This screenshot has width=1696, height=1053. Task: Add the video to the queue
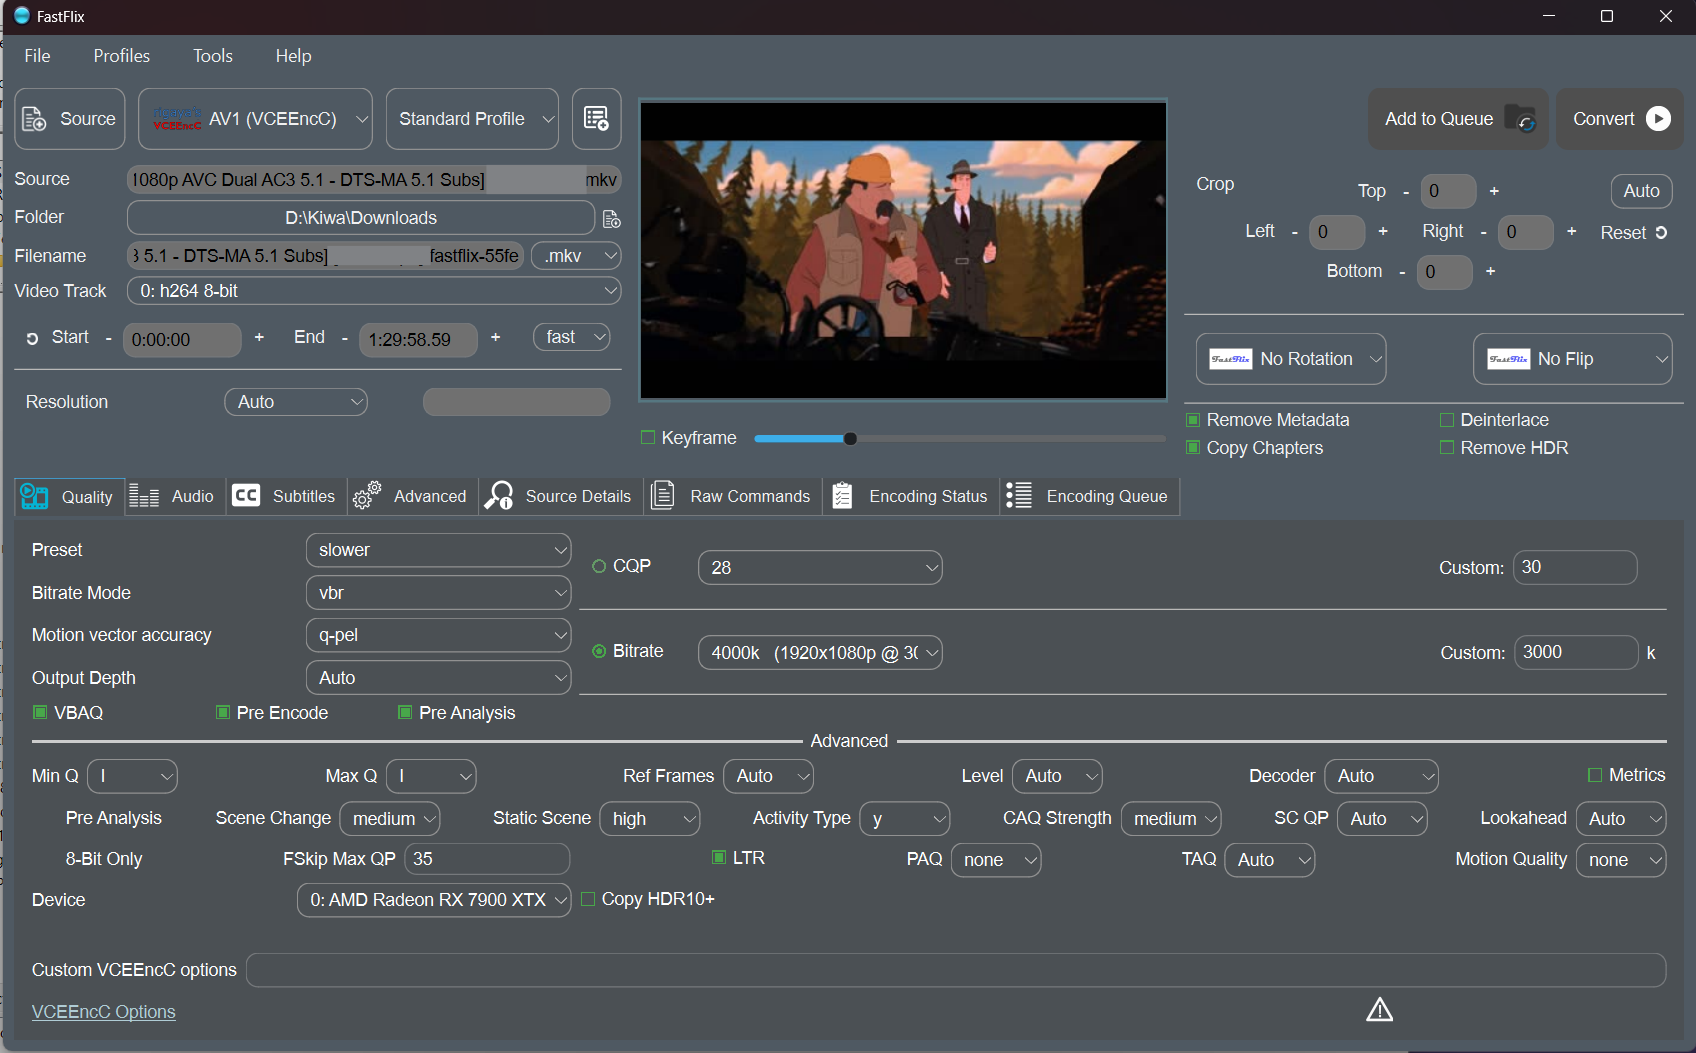1458,119
